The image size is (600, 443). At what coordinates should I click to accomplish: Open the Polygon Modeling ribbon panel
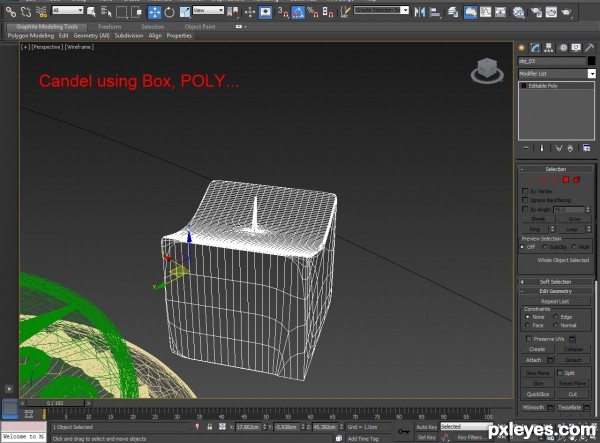coord(31,36)
